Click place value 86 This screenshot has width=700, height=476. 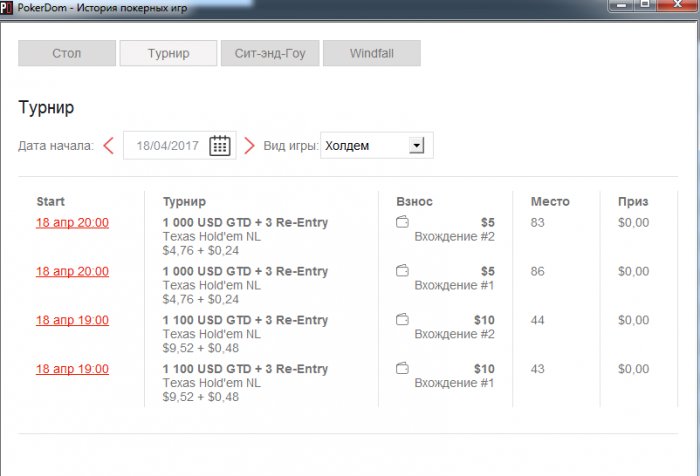point(538,271)
